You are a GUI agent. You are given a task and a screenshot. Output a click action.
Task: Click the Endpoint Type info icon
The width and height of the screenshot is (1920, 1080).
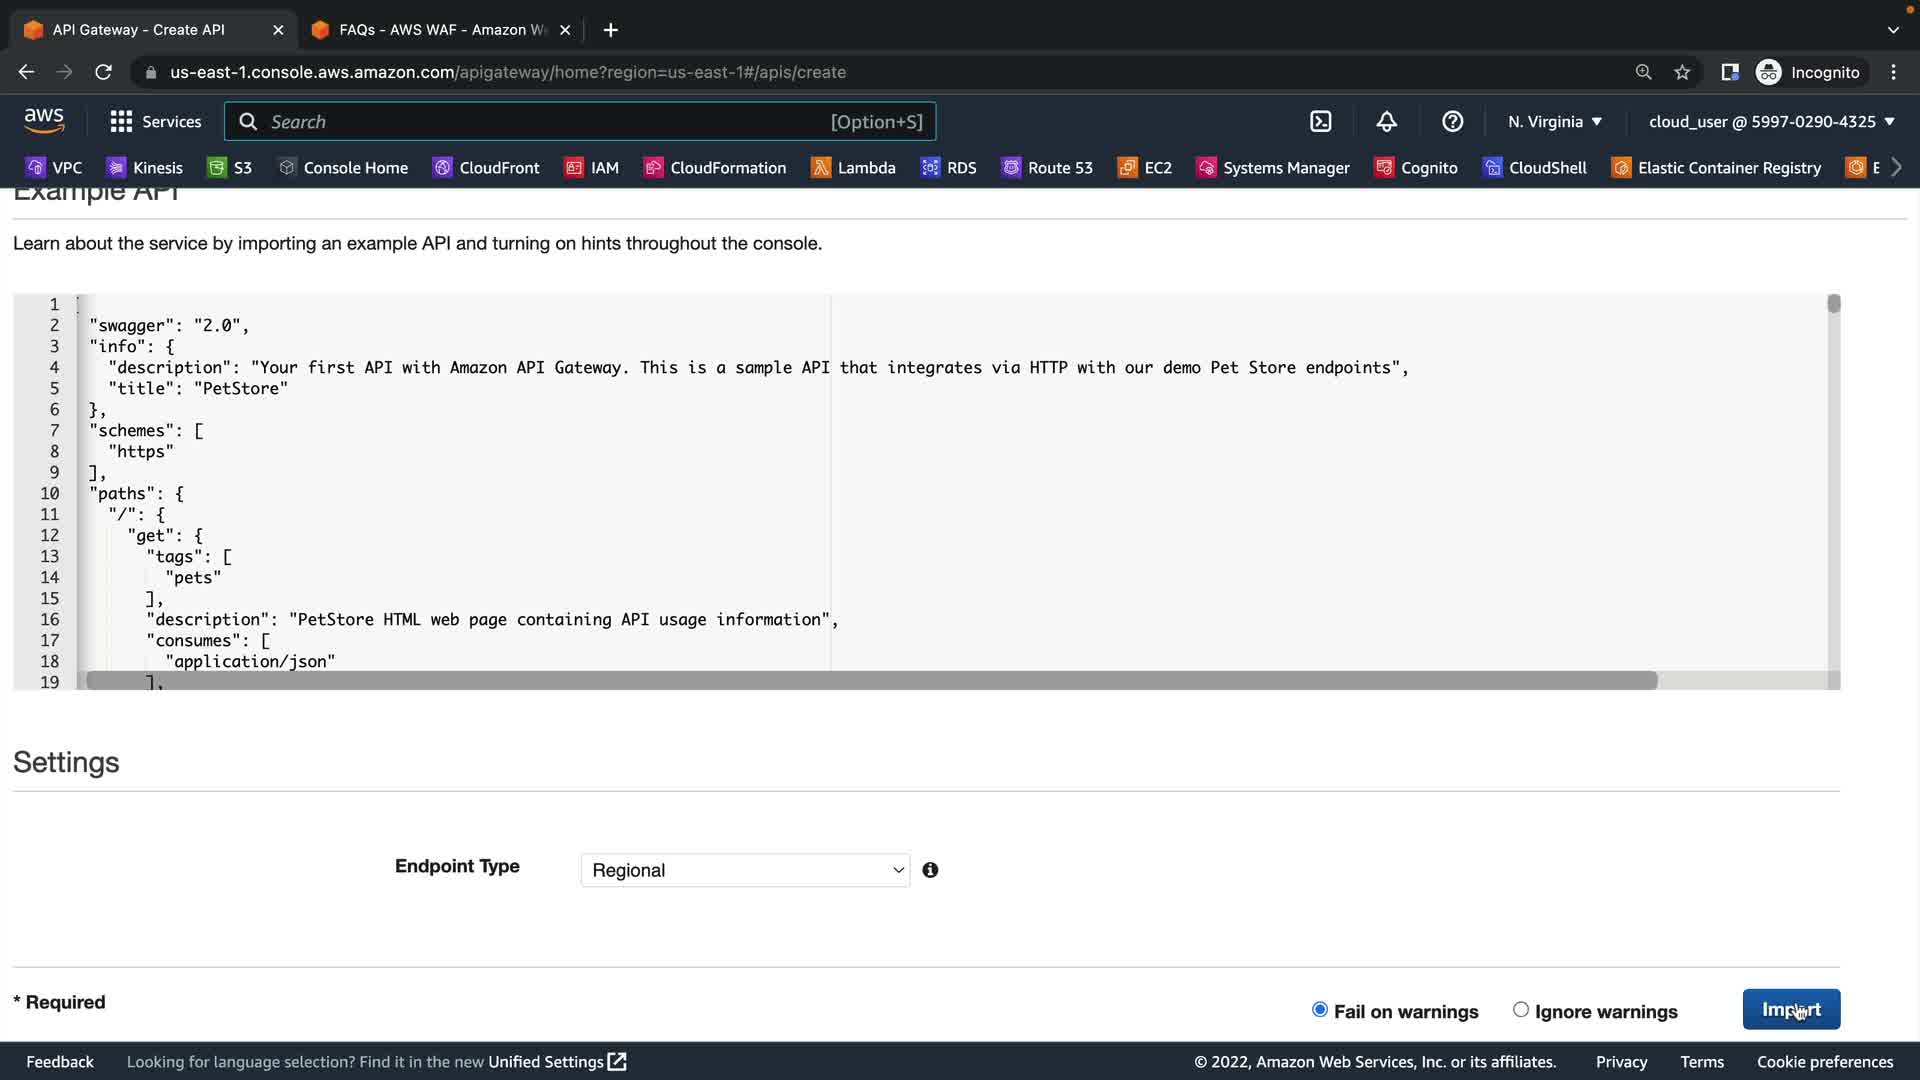point(930,870)
